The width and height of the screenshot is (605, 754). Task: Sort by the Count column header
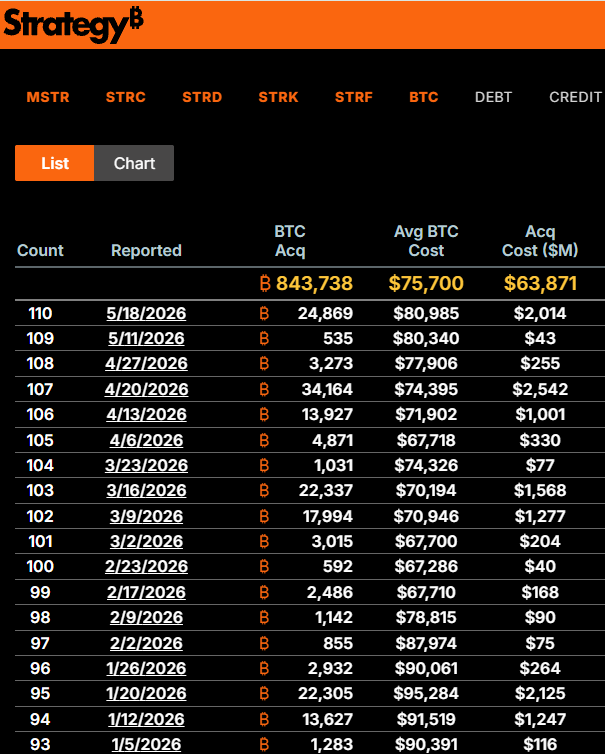pyautogui.click(x=40, y=251)
